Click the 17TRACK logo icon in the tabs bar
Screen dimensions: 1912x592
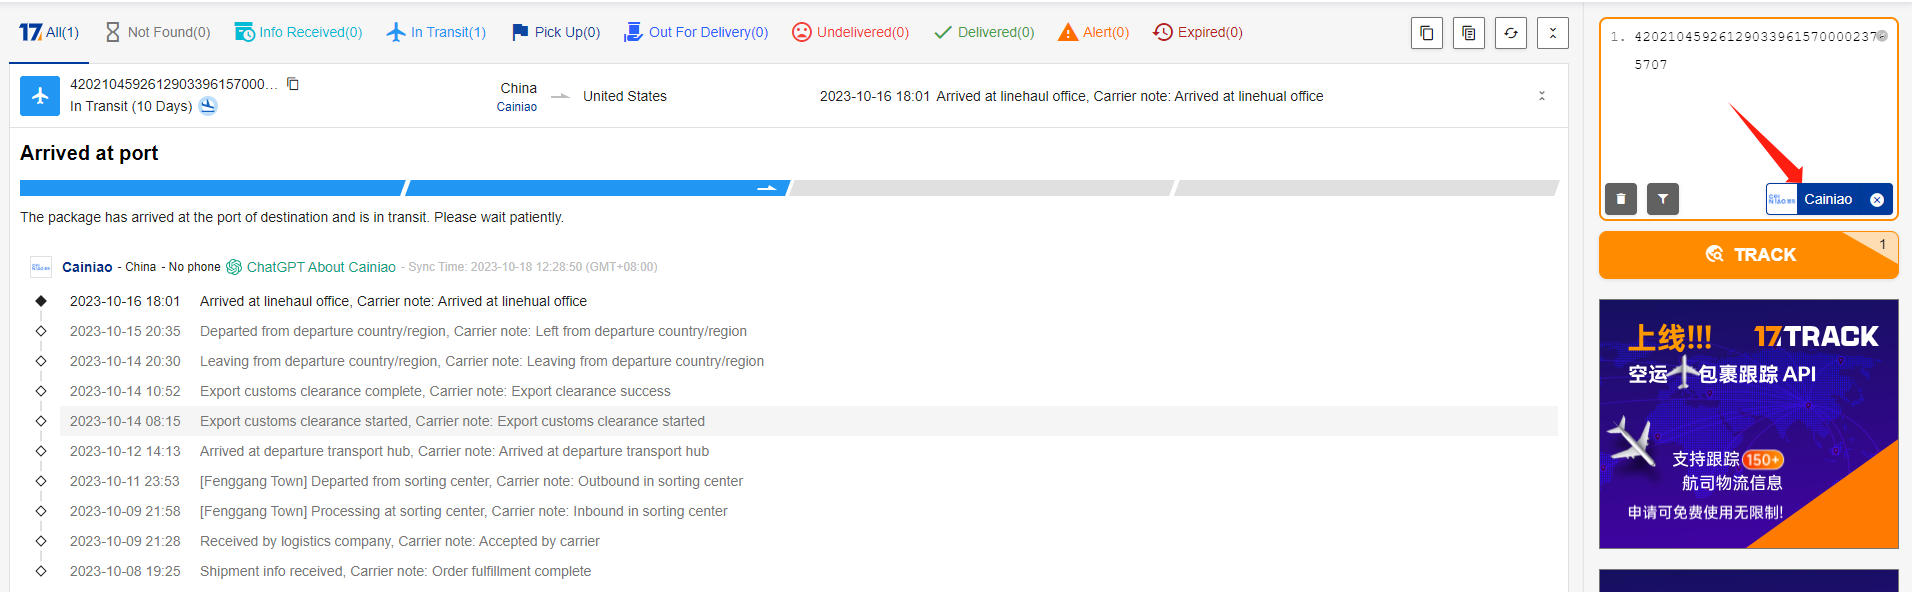[x=30, y=32]
